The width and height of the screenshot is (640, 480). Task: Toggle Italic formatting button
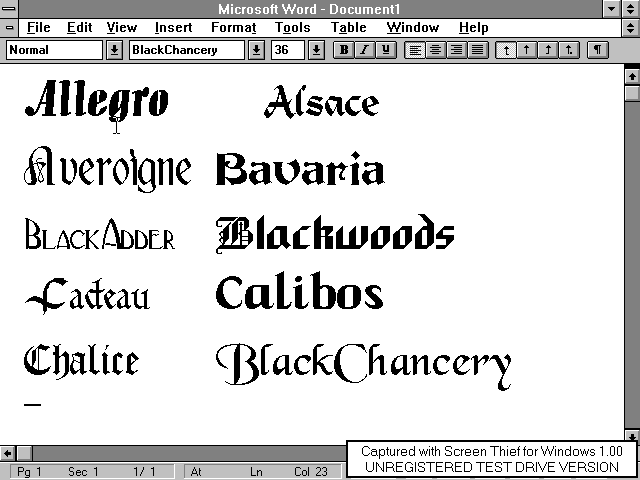365,49
